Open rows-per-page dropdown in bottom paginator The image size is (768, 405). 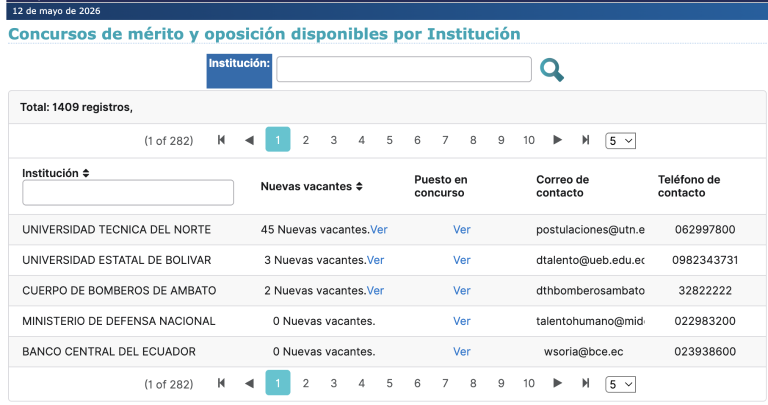pos(621,384)
